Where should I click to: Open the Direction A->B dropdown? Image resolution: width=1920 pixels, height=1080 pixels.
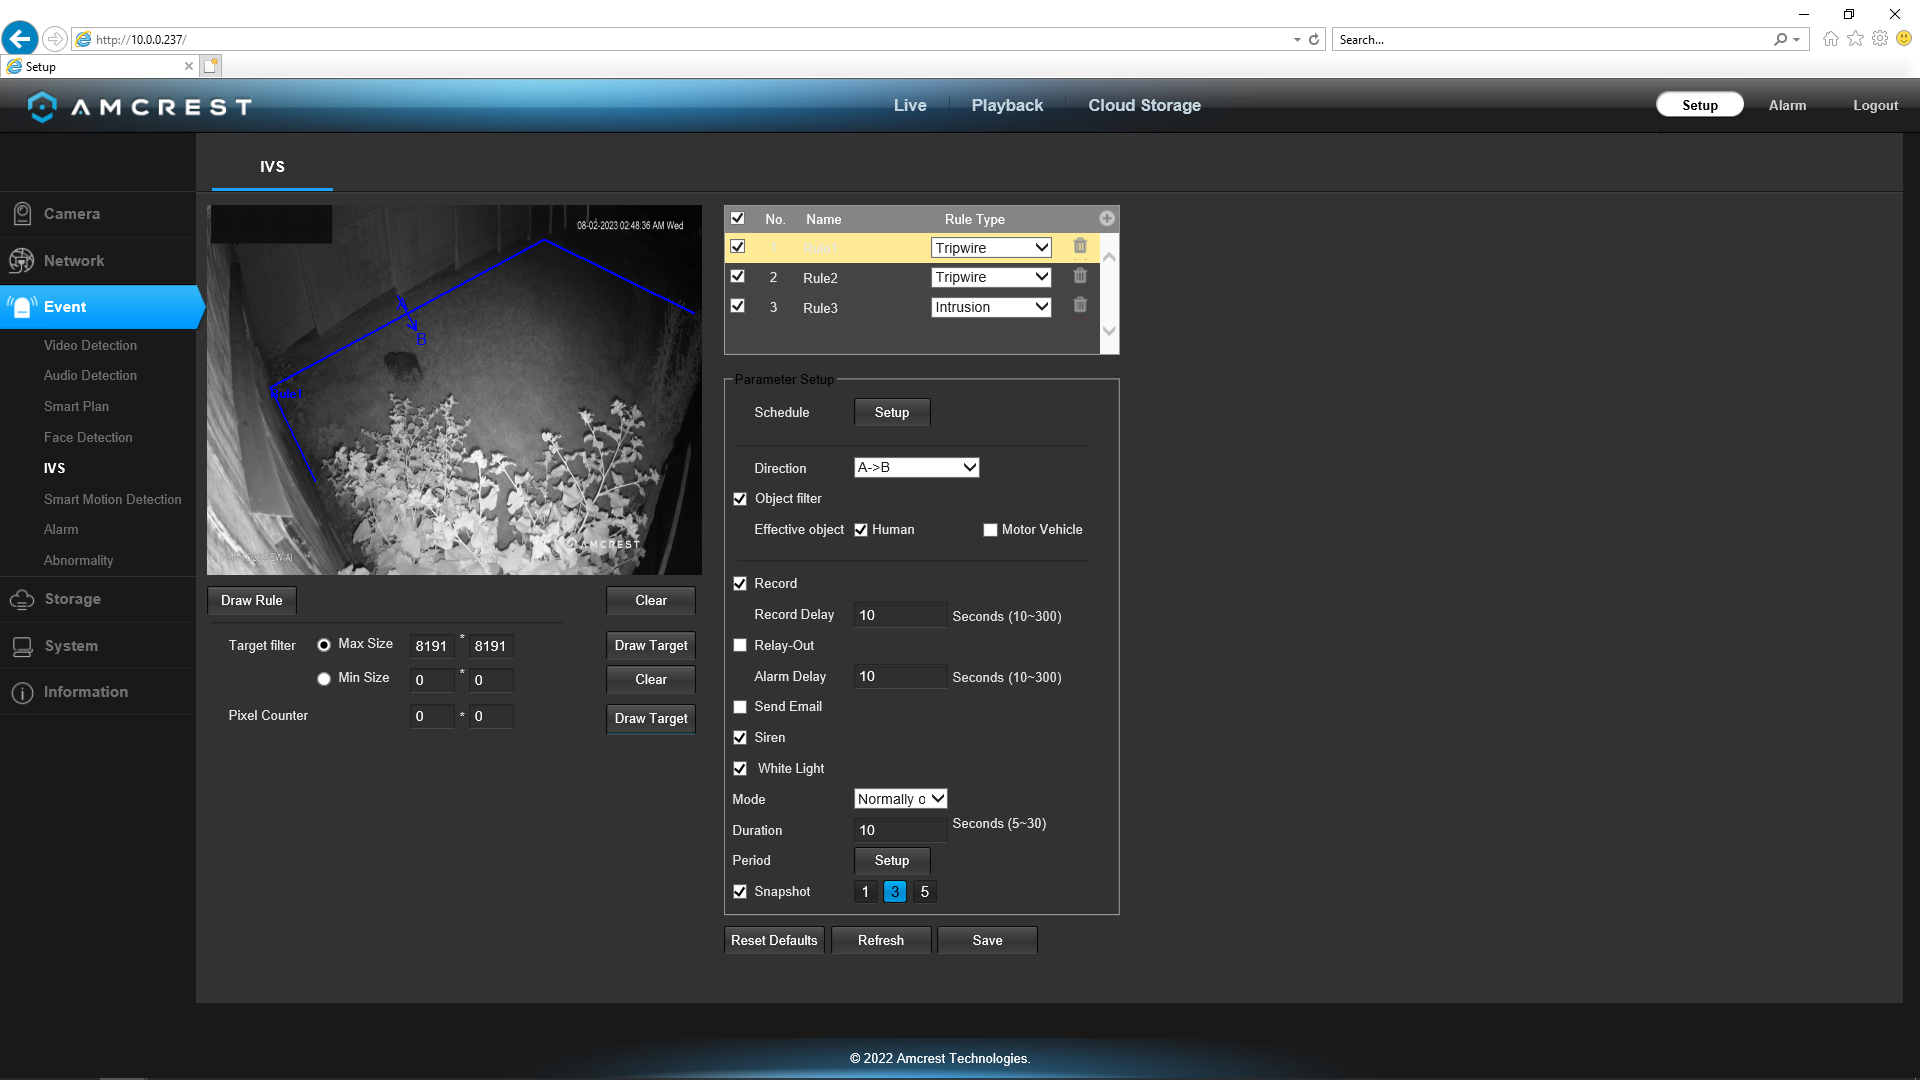coord(917,467)
